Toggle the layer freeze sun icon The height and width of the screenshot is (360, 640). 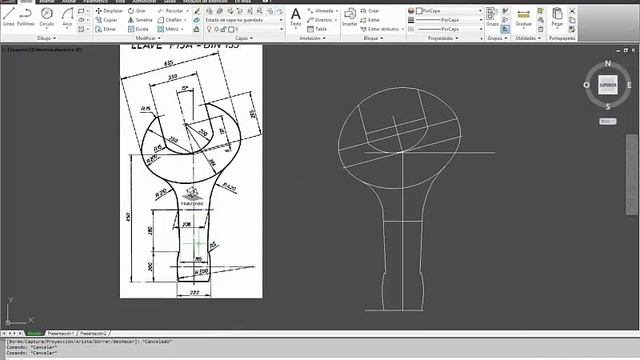coord(216,29)
